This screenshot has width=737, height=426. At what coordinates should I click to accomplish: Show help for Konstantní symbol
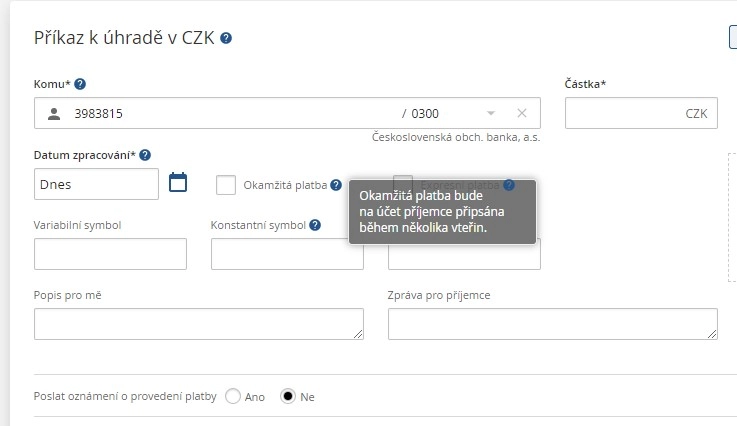tap(315, 225)
